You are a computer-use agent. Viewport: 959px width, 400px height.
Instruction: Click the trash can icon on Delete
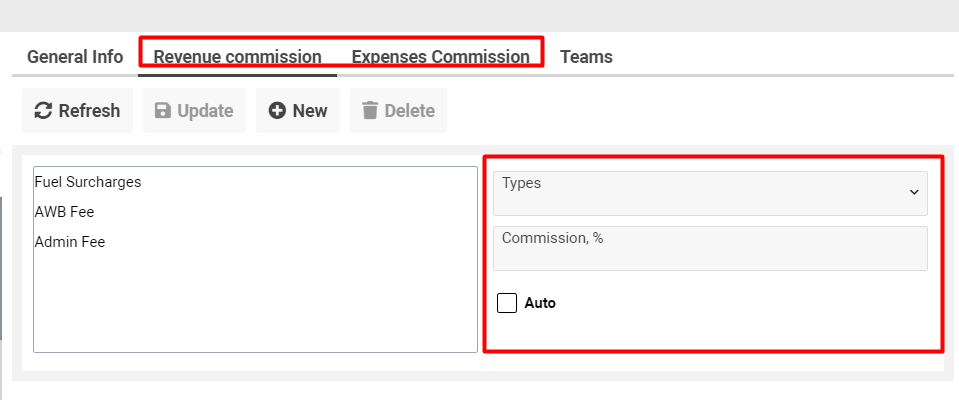[370, 111]
